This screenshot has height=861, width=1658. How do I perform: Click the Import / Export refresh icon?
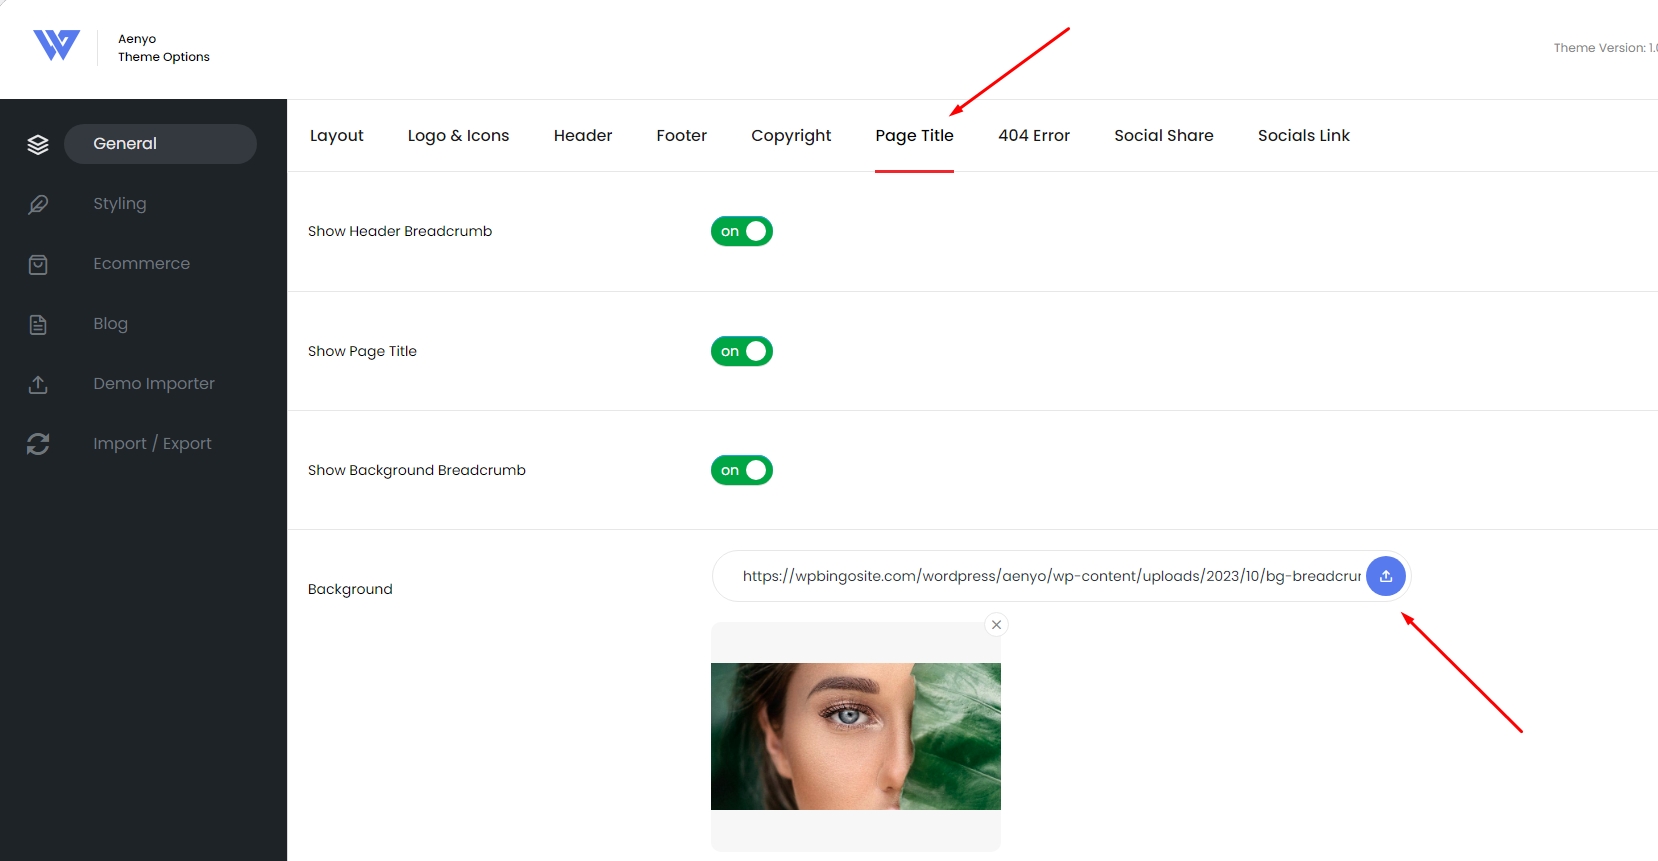tap(38, 444)
